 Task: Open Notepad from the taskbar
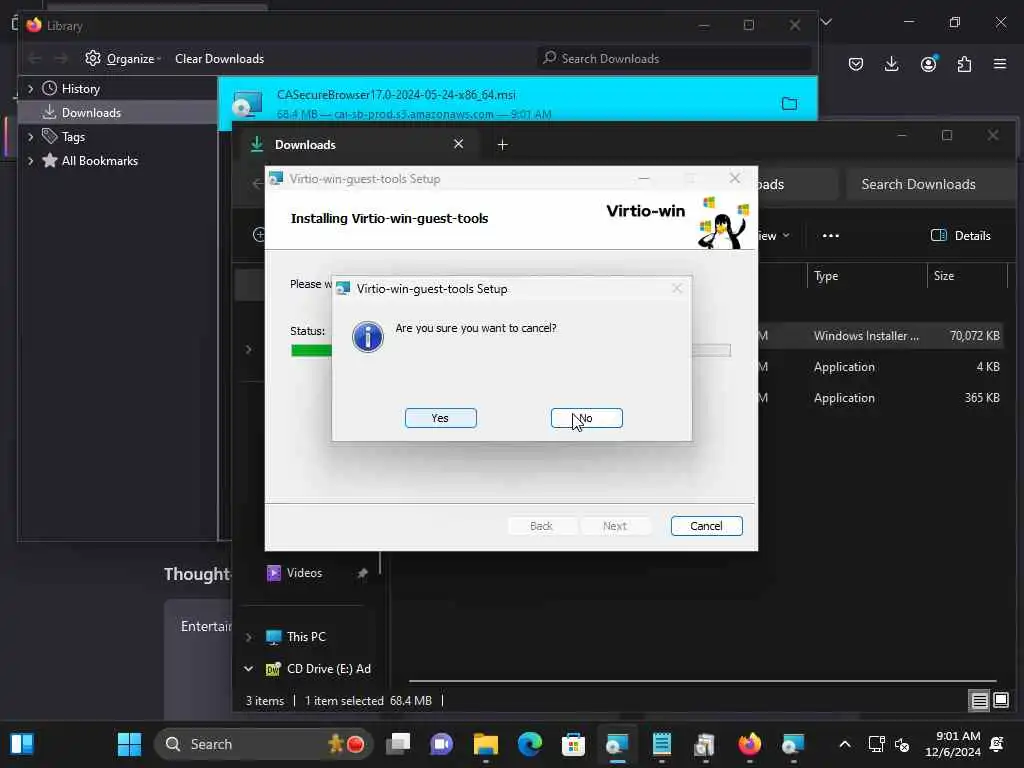662,744
